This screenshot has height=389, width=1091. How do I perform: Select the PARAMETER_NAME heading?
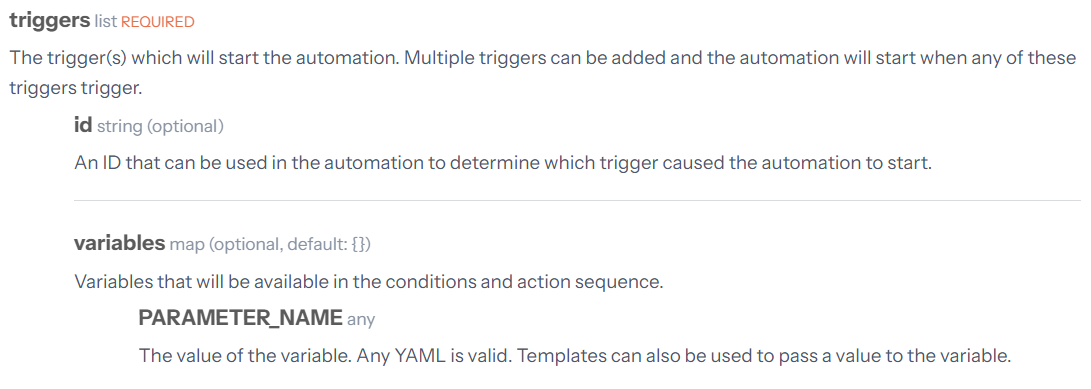coord(241,318)
